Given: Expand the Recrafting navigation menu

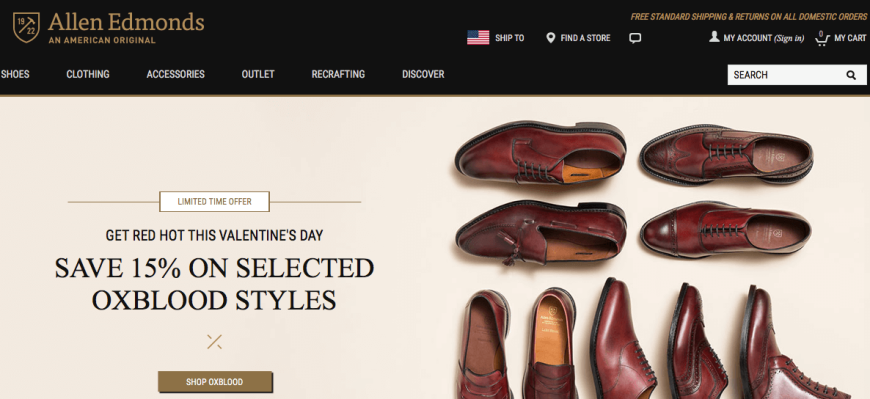Looking at the screenshot, I should tap(338, 74).
